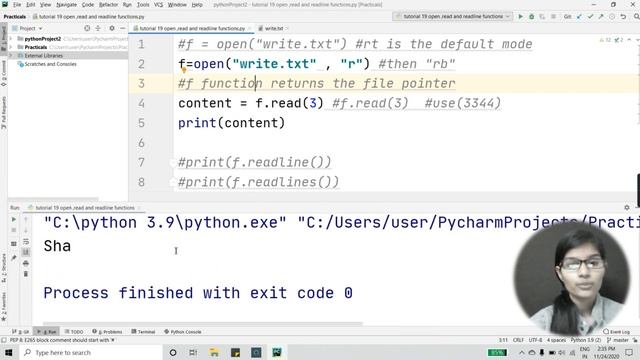Screen dimensions: 640x360
Task: Click the Windows Start button
Action: [9, 353]
